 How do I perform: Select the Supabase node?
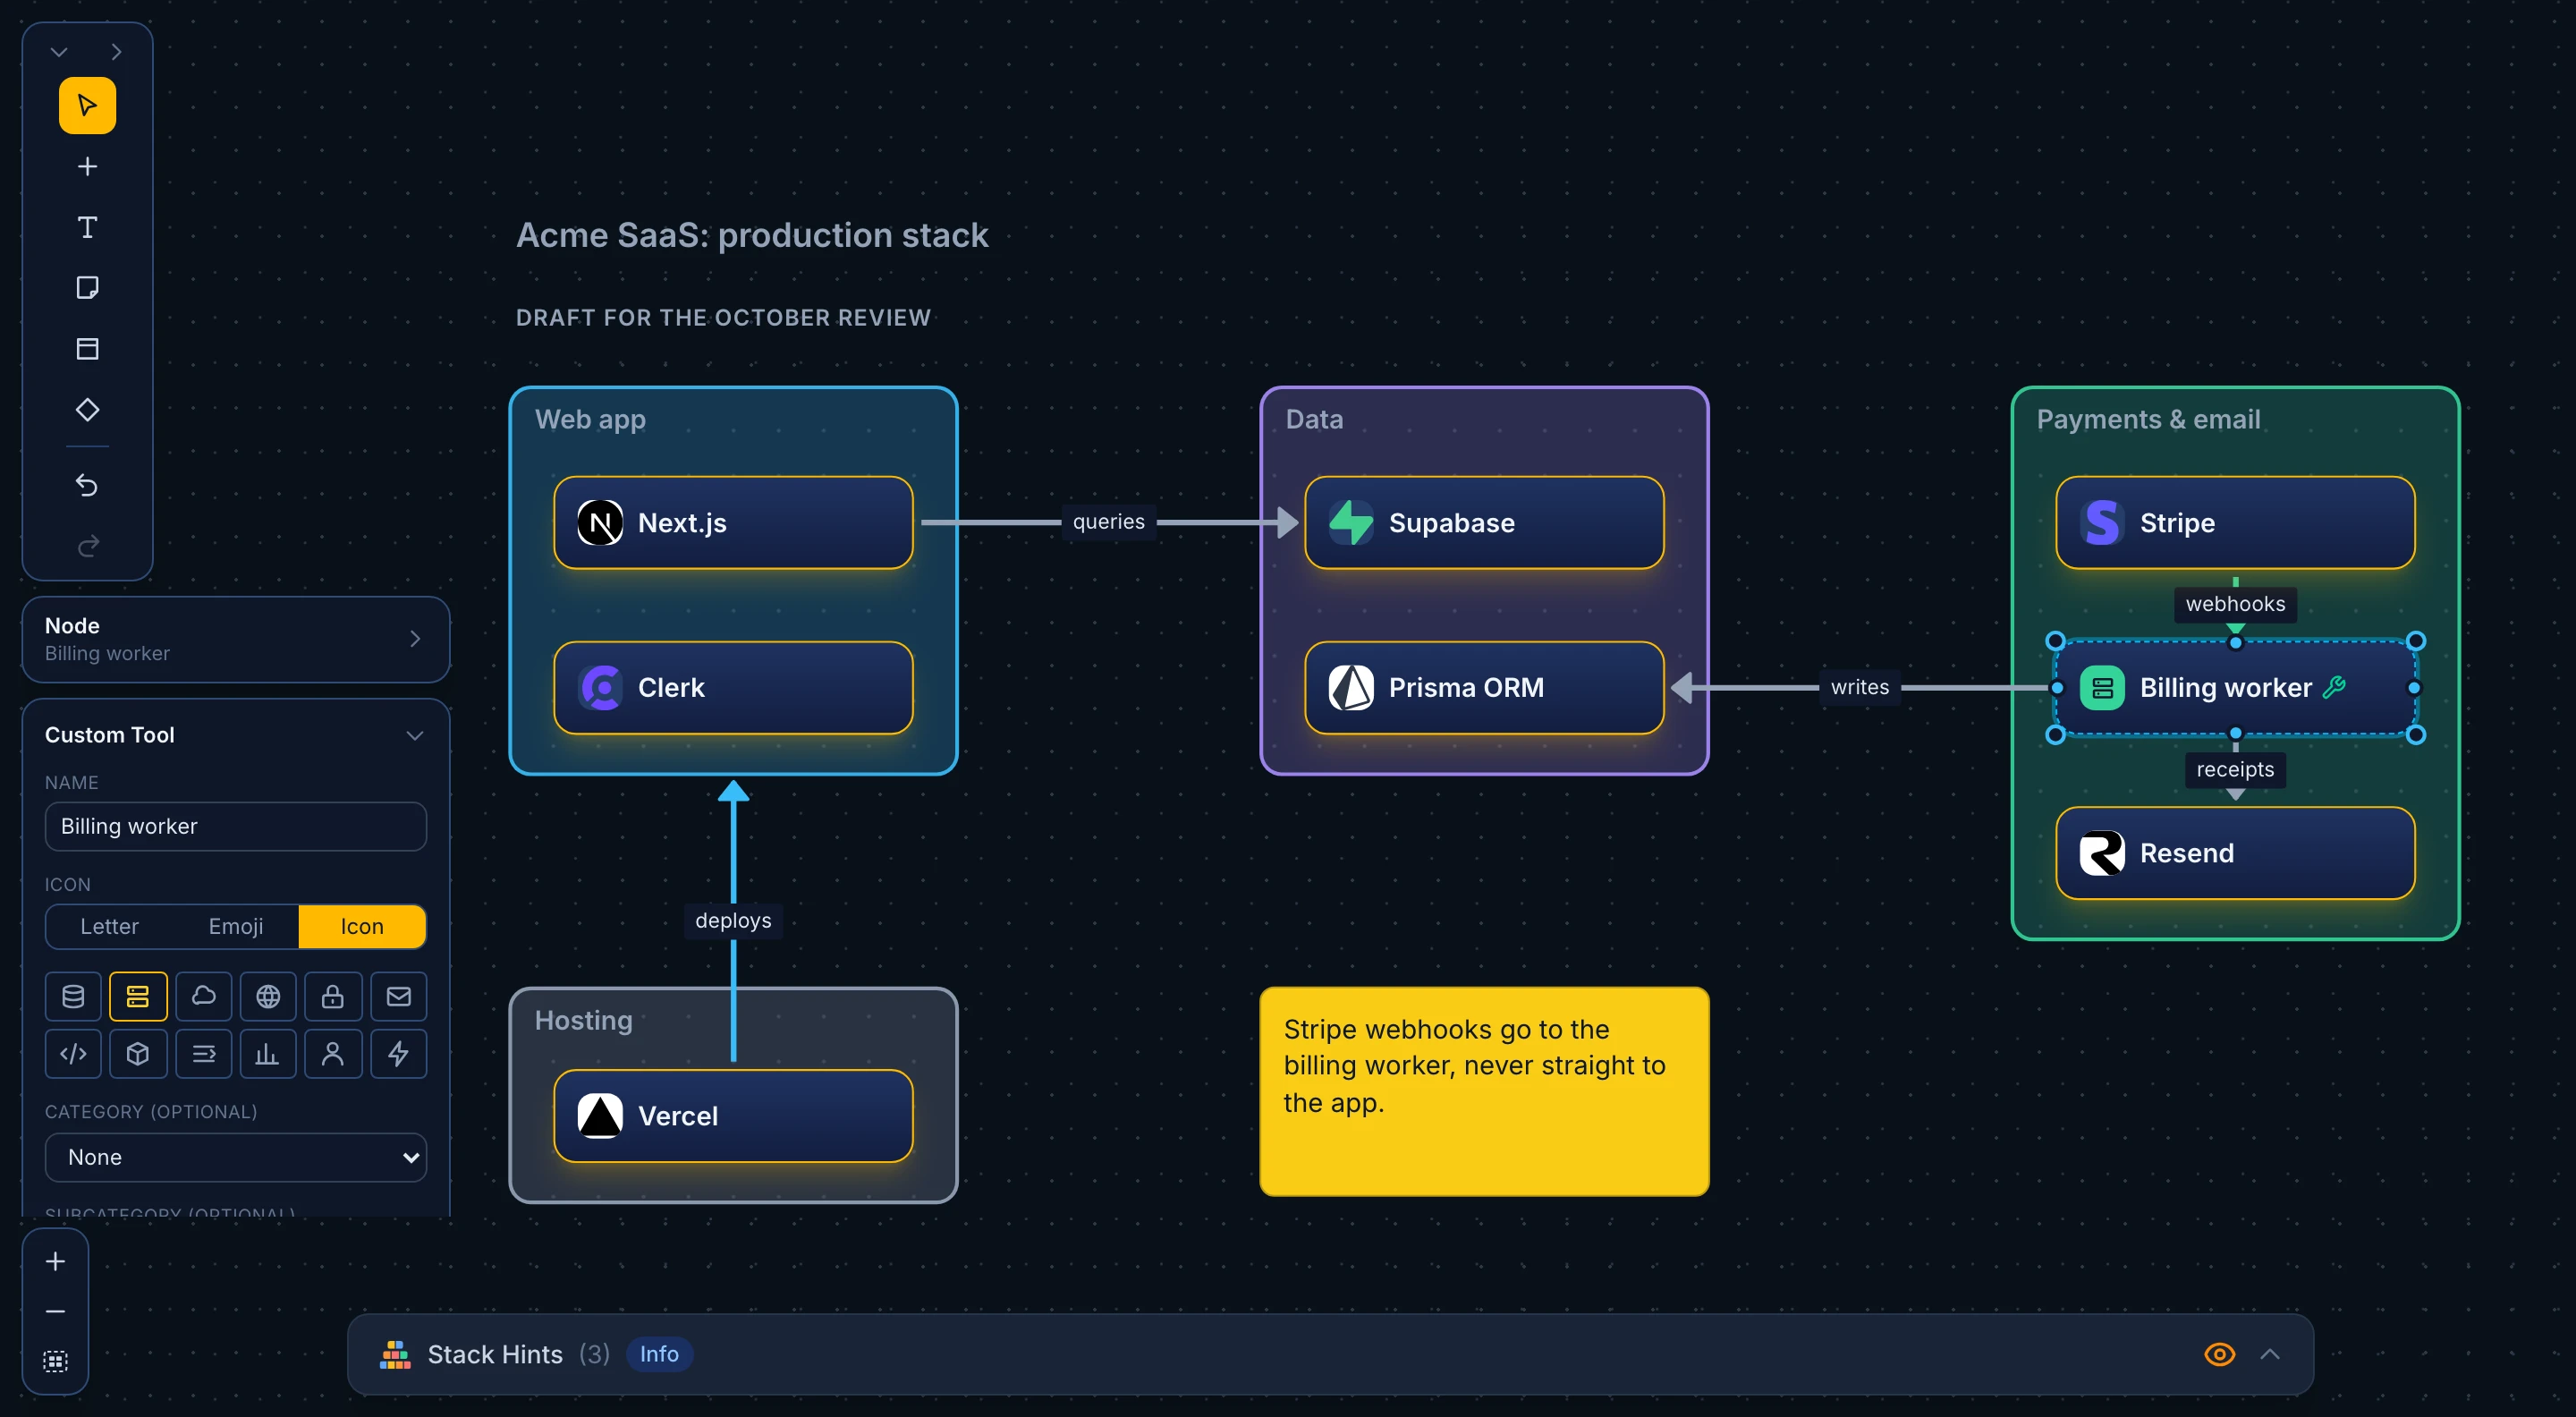1484,522
